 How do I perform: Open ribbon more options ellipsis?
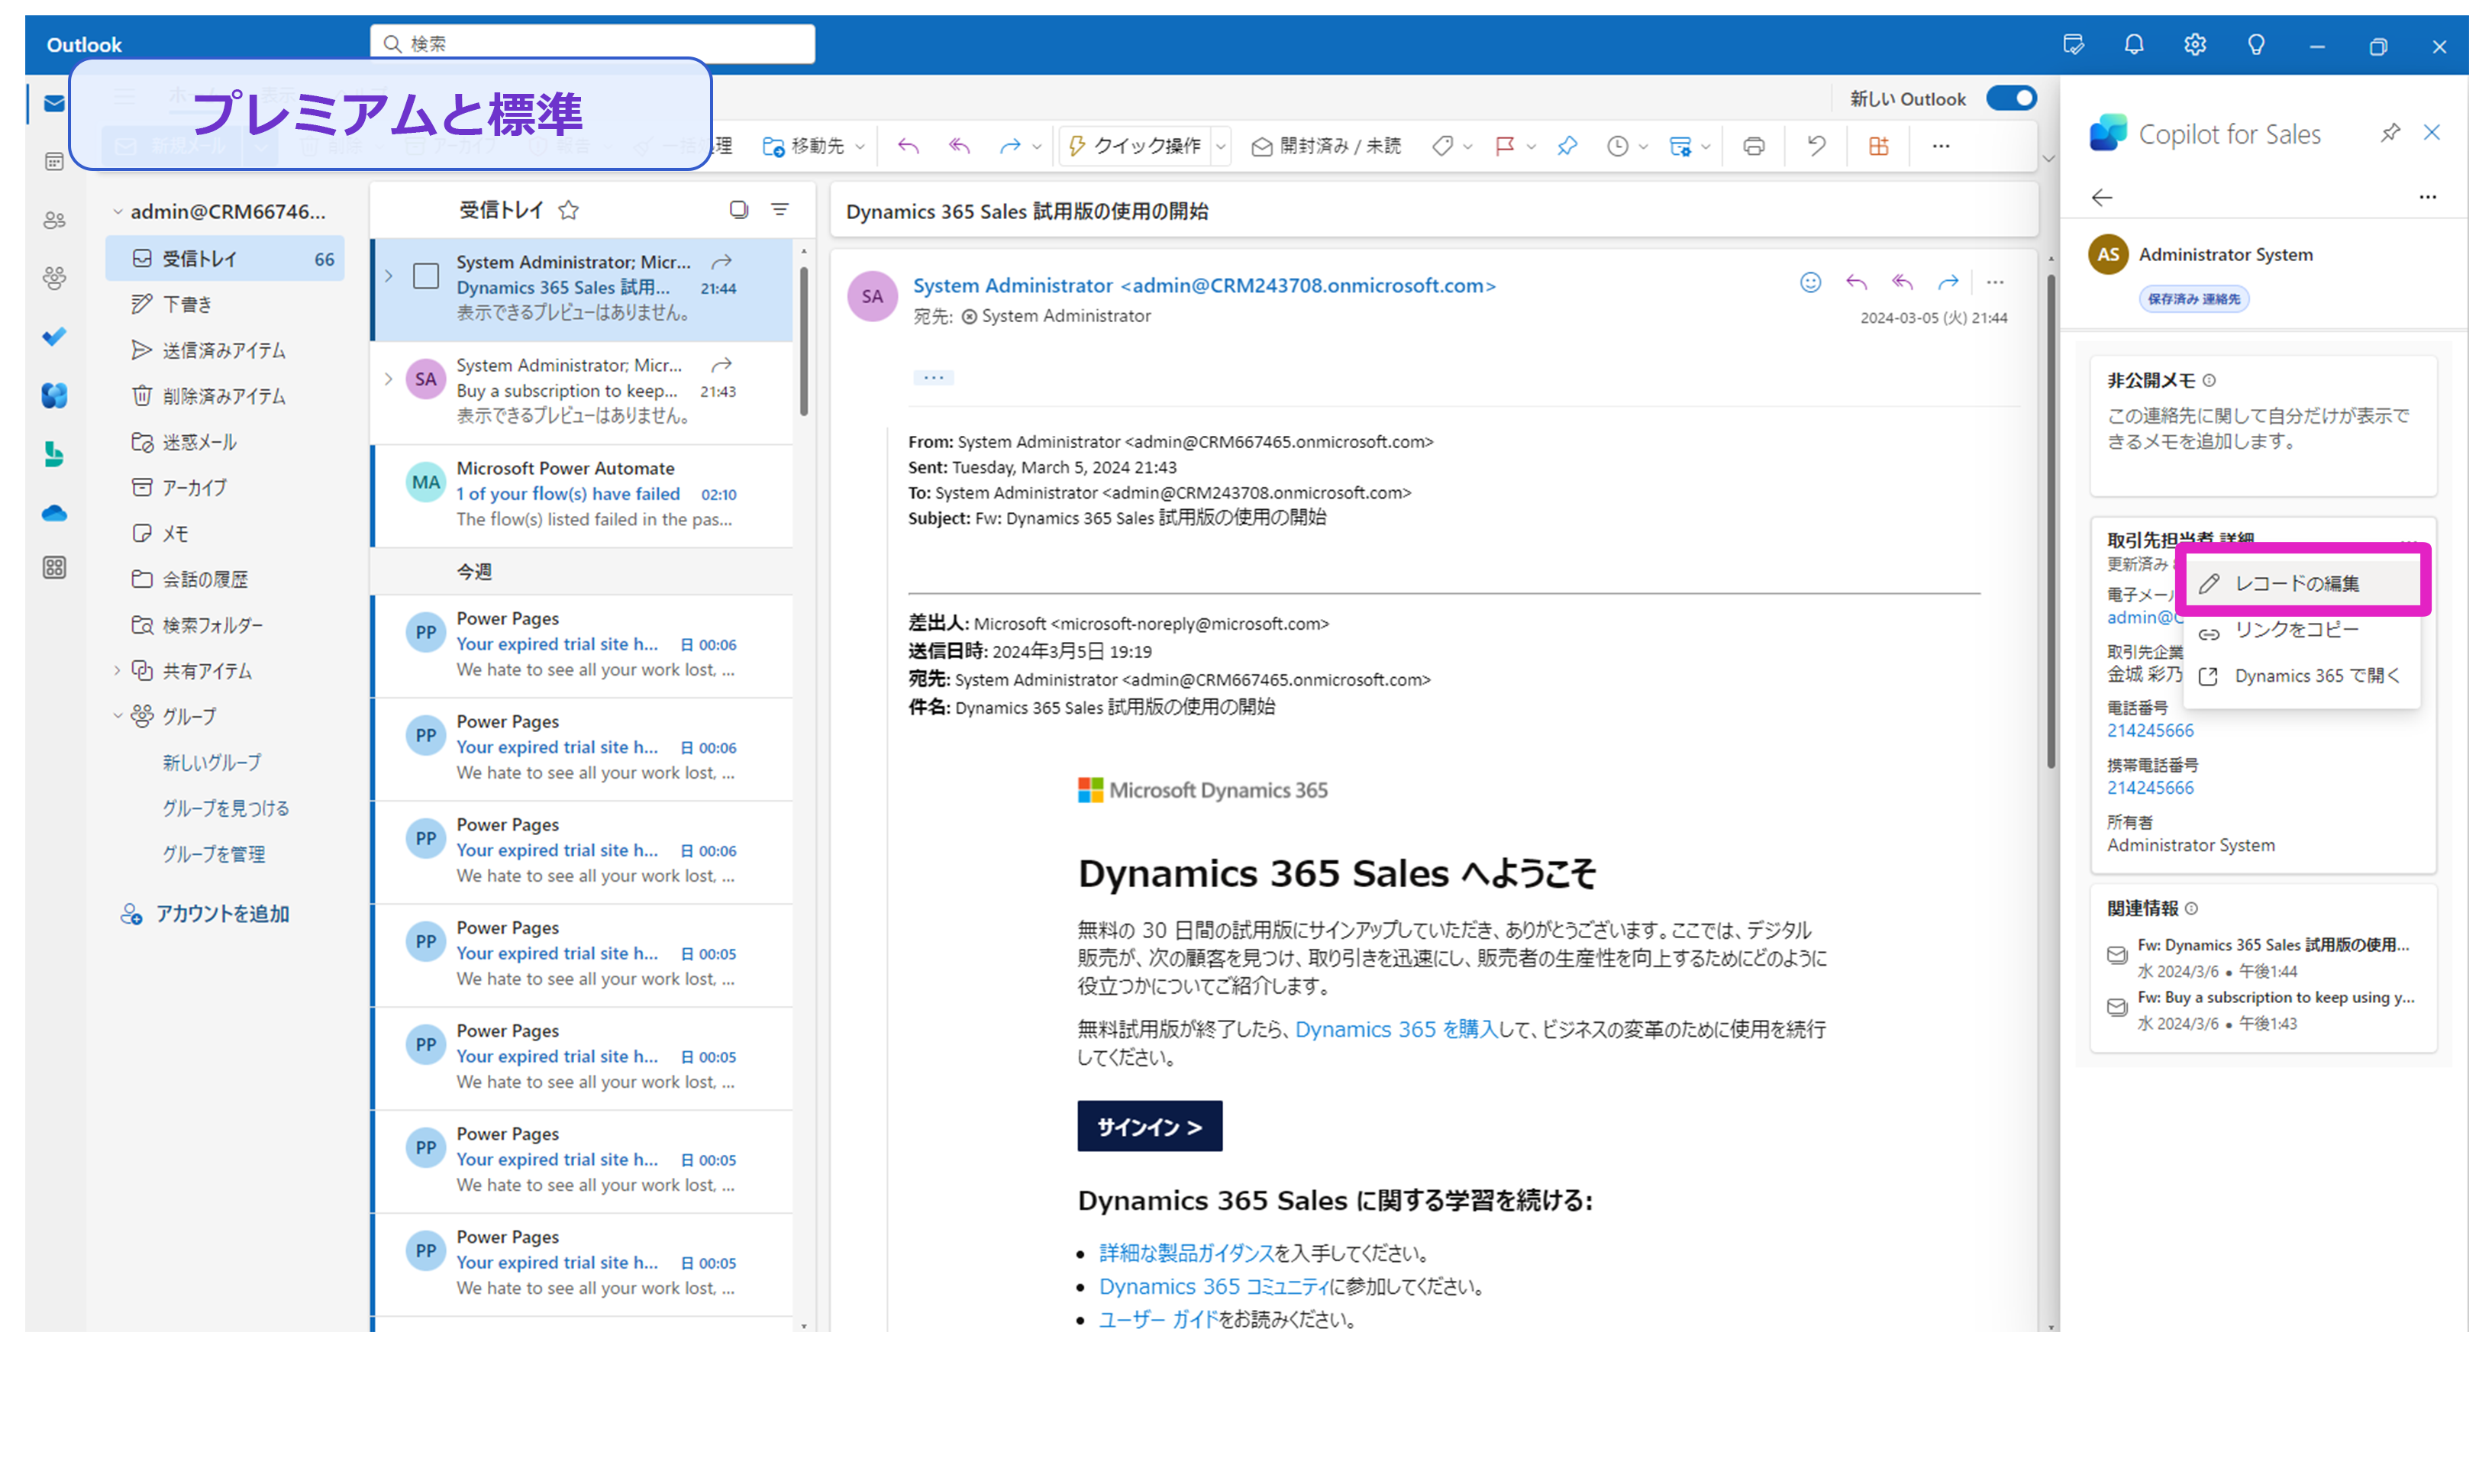click(x=1941, y=146)
